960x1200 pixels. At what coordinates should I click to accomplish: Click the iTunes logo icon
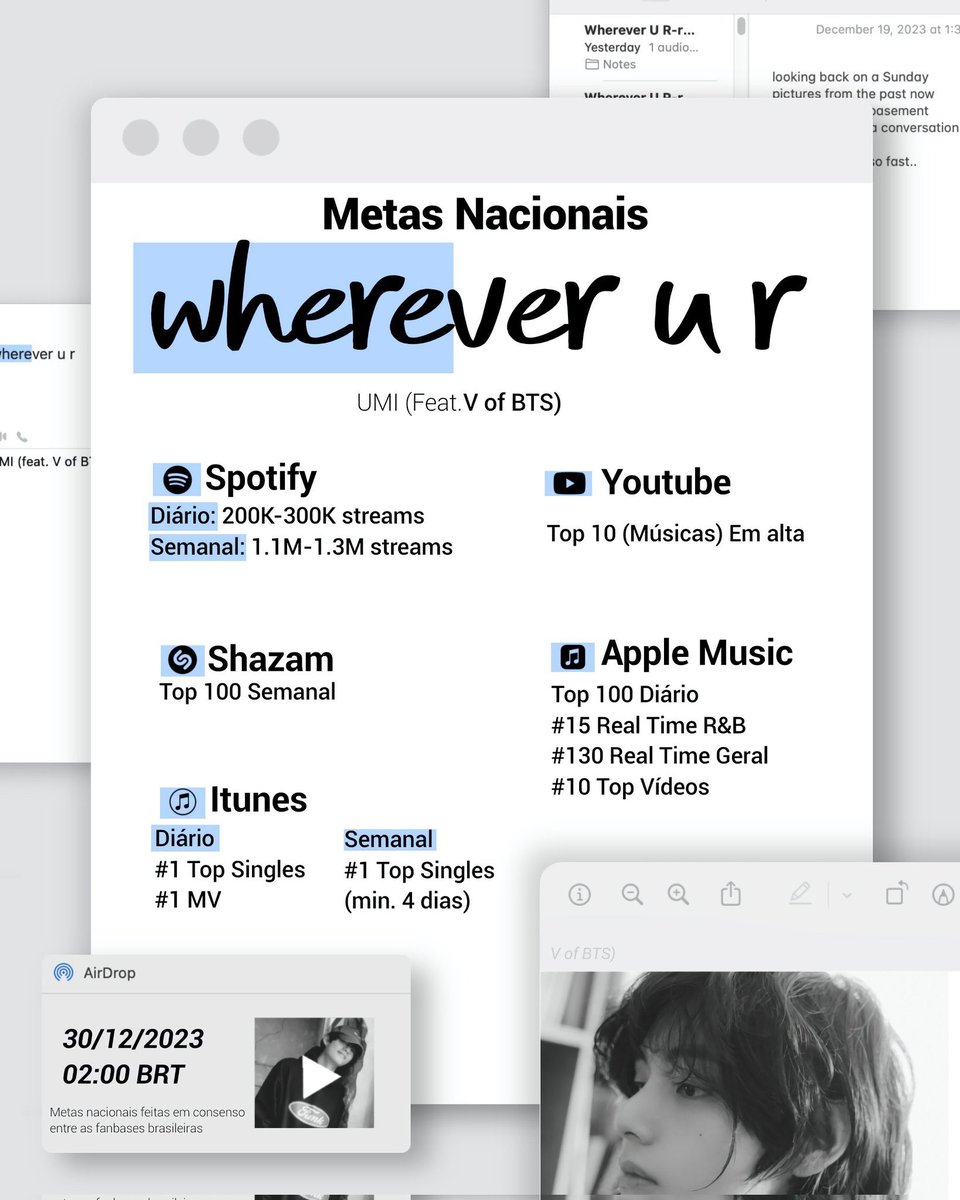[x=182, y=801]
